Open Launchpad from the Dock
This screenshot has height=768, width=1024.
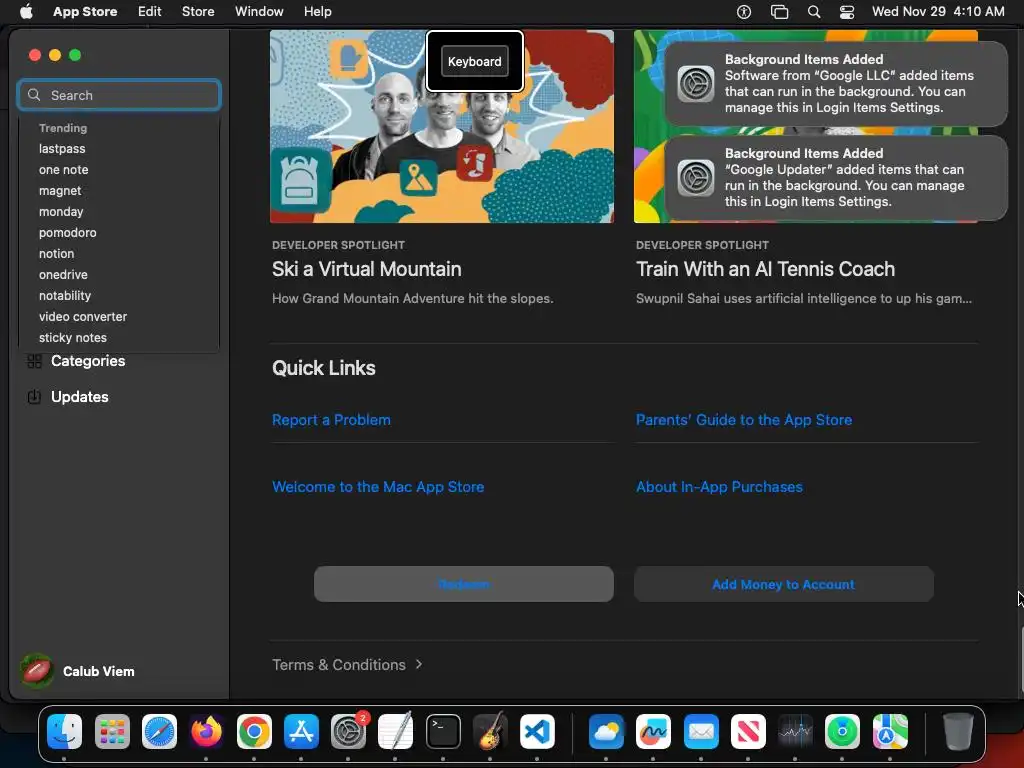point(112,731)
